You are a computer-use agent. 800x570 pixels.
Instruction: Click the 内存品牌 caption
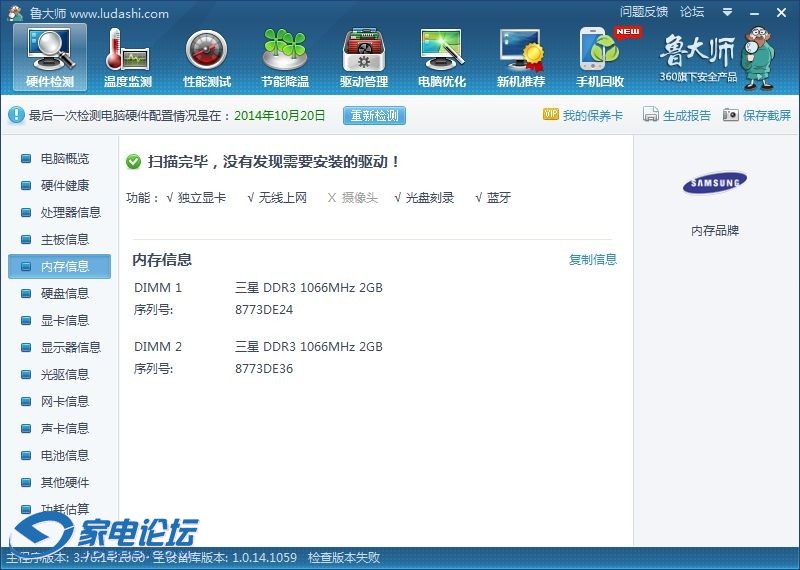(x=715, y=231)
